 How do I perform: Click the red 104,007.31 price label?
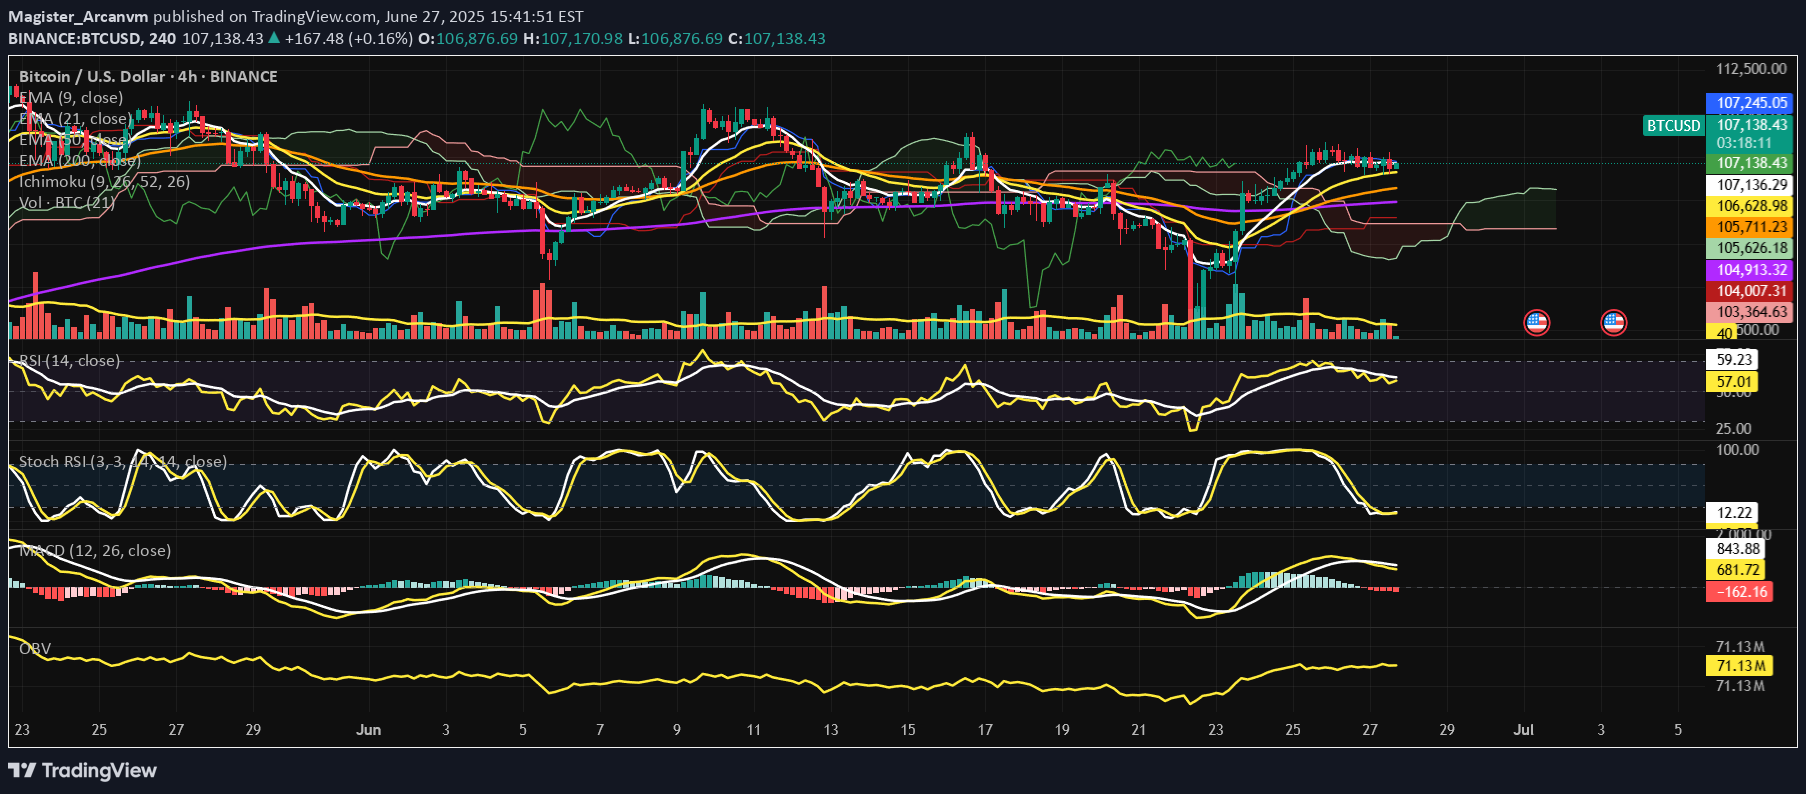[x=1751, y=291]
